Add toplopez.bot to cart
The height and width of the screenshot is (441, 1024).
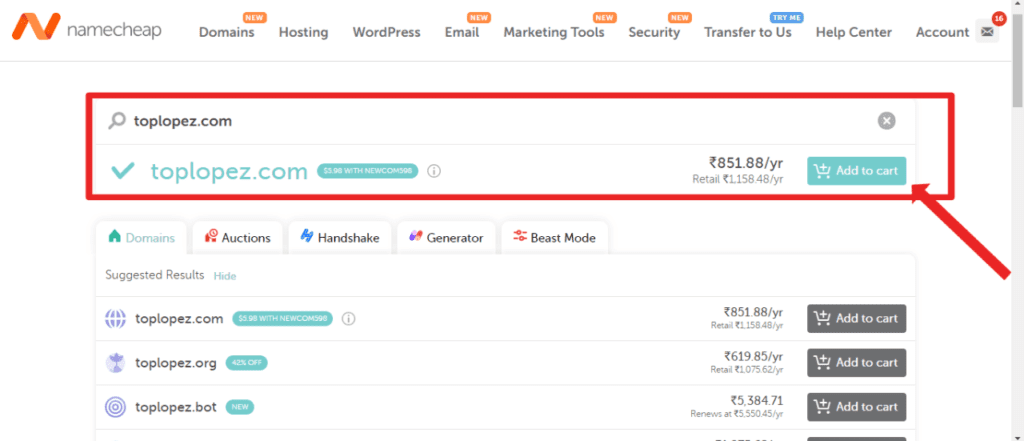(856, 407)
